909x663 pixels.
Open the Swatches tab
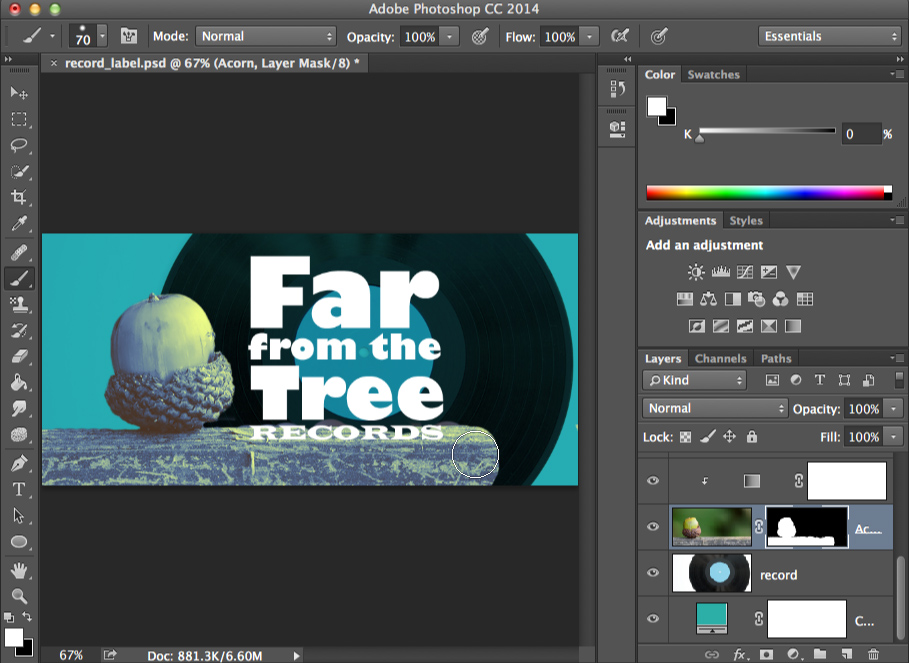tap(713, 73)
